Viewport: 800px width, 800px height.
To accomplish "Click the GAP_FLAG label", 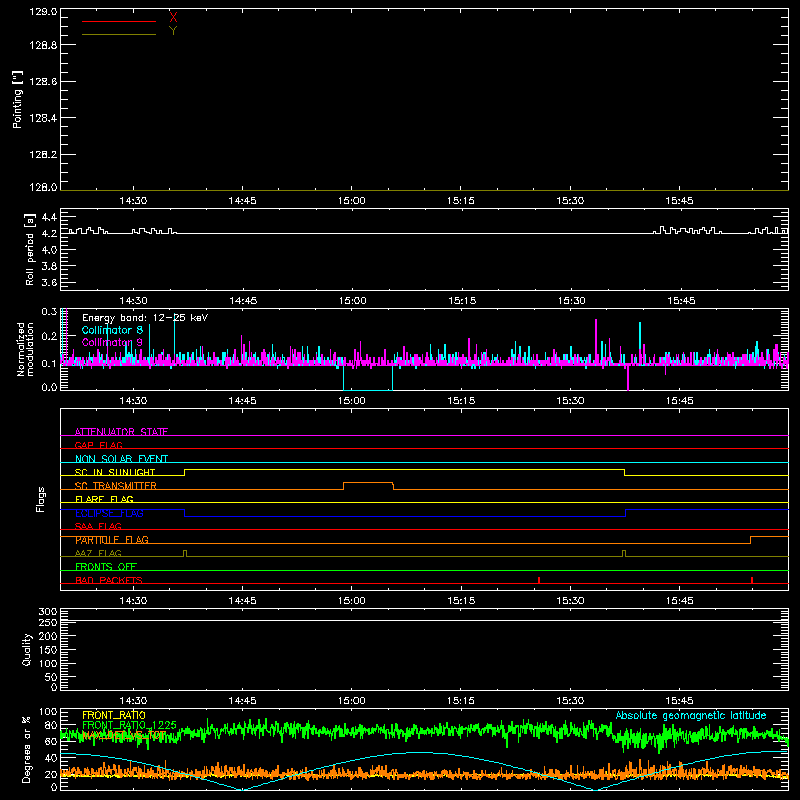I will (99, 445).
